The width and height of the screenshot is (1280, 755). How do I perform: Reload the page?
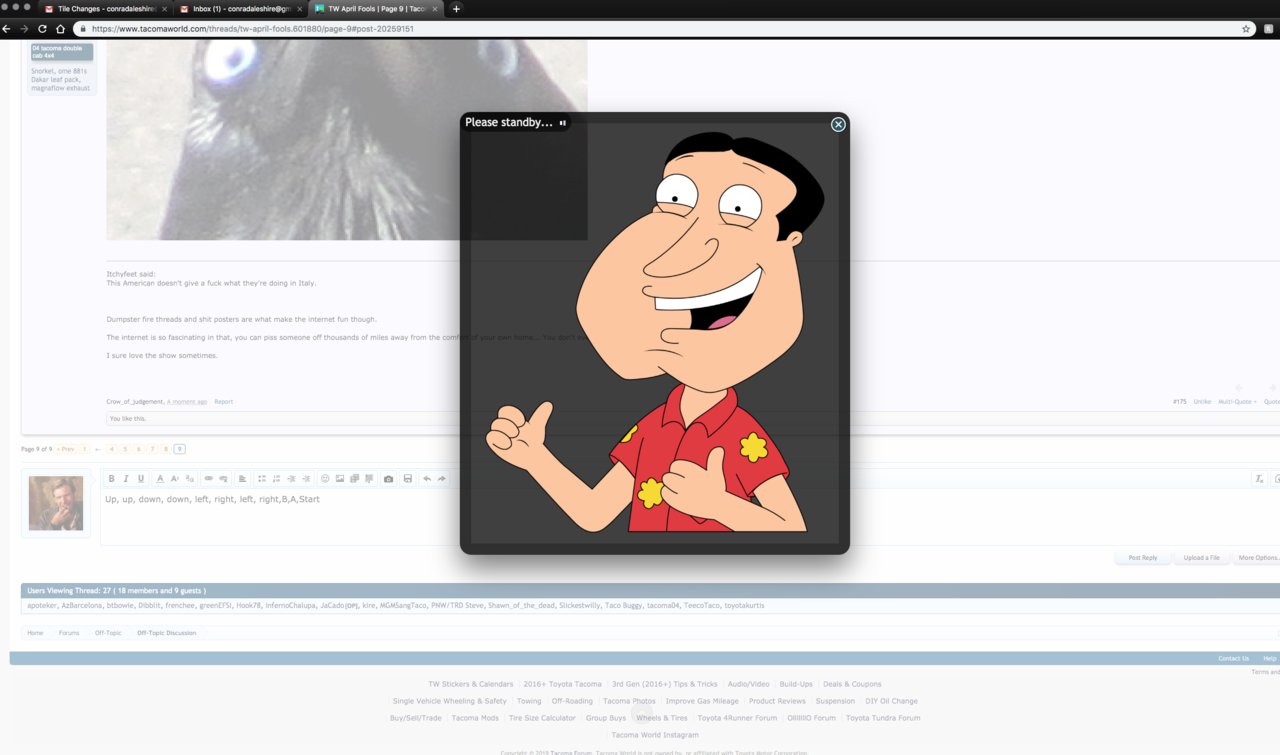pyautogui.click(x=42, y=29)
